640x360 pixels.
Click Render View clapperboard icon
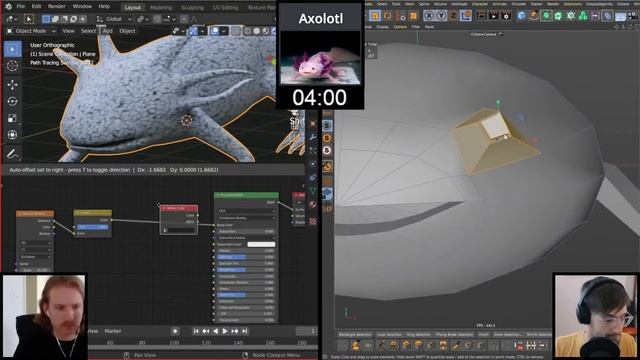coord(481,16)
